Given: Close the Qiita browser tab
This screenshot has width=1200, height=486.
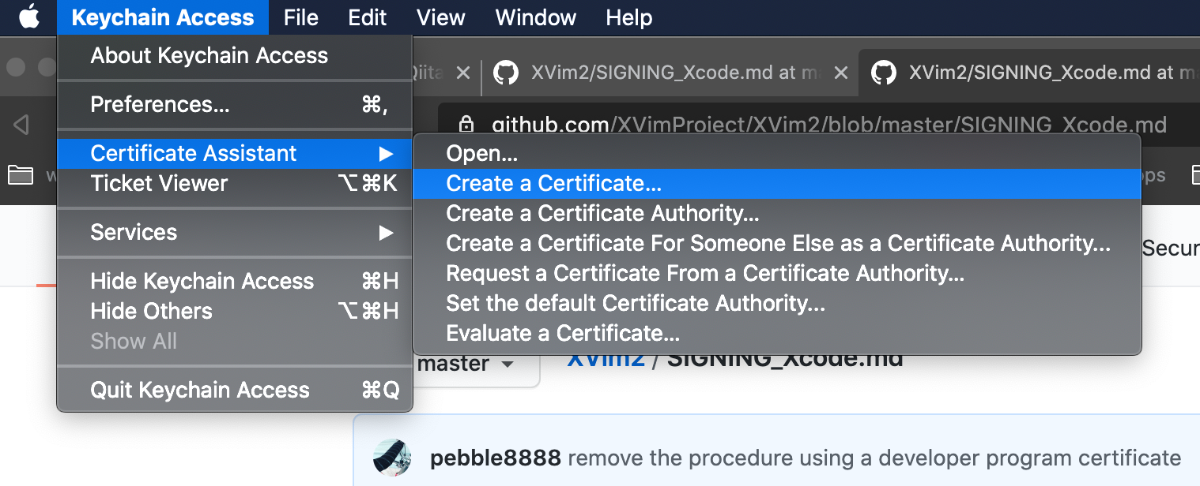Looking at the screenshot, I should (463, 73).
